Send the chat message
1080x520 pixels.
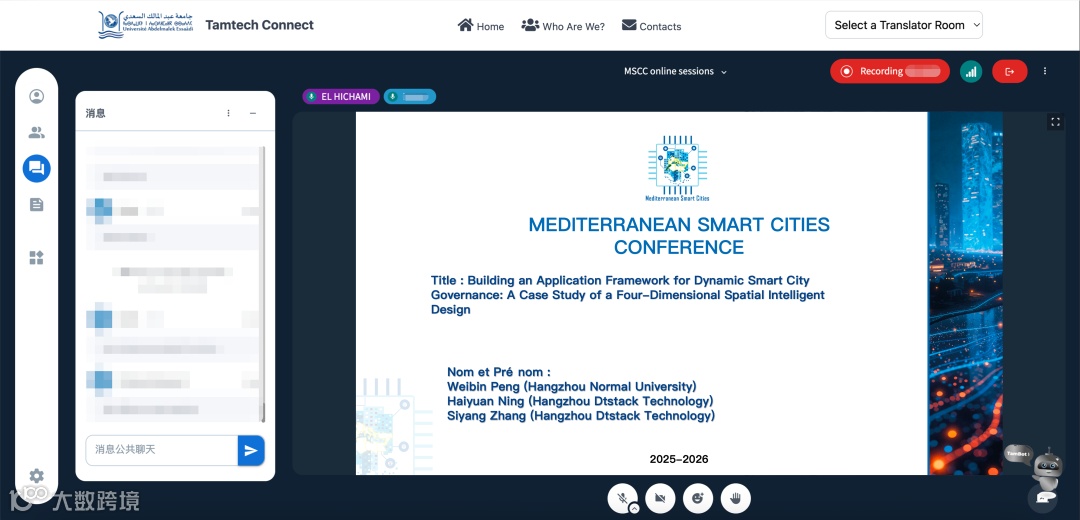(251, 450)
